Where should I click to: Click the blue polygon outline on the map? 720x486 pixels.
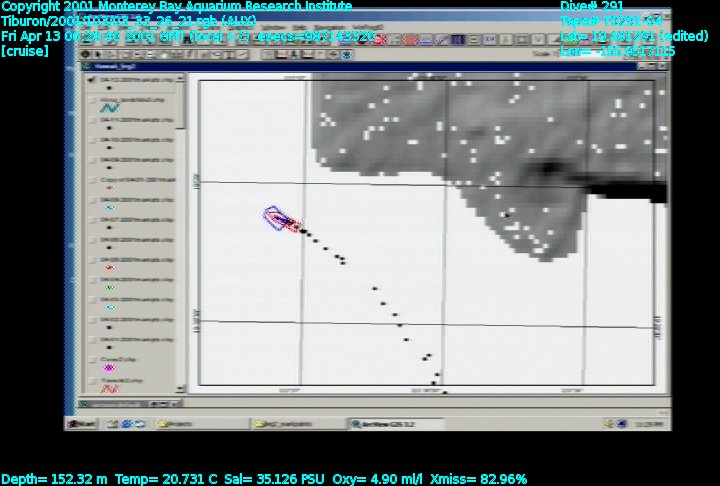[x=272, y=216]
